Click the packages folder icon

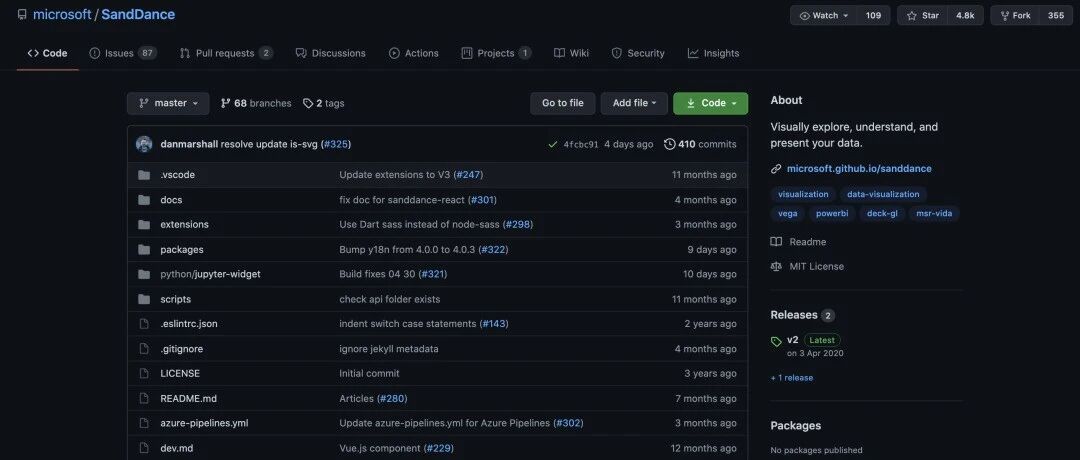[144, 249]
